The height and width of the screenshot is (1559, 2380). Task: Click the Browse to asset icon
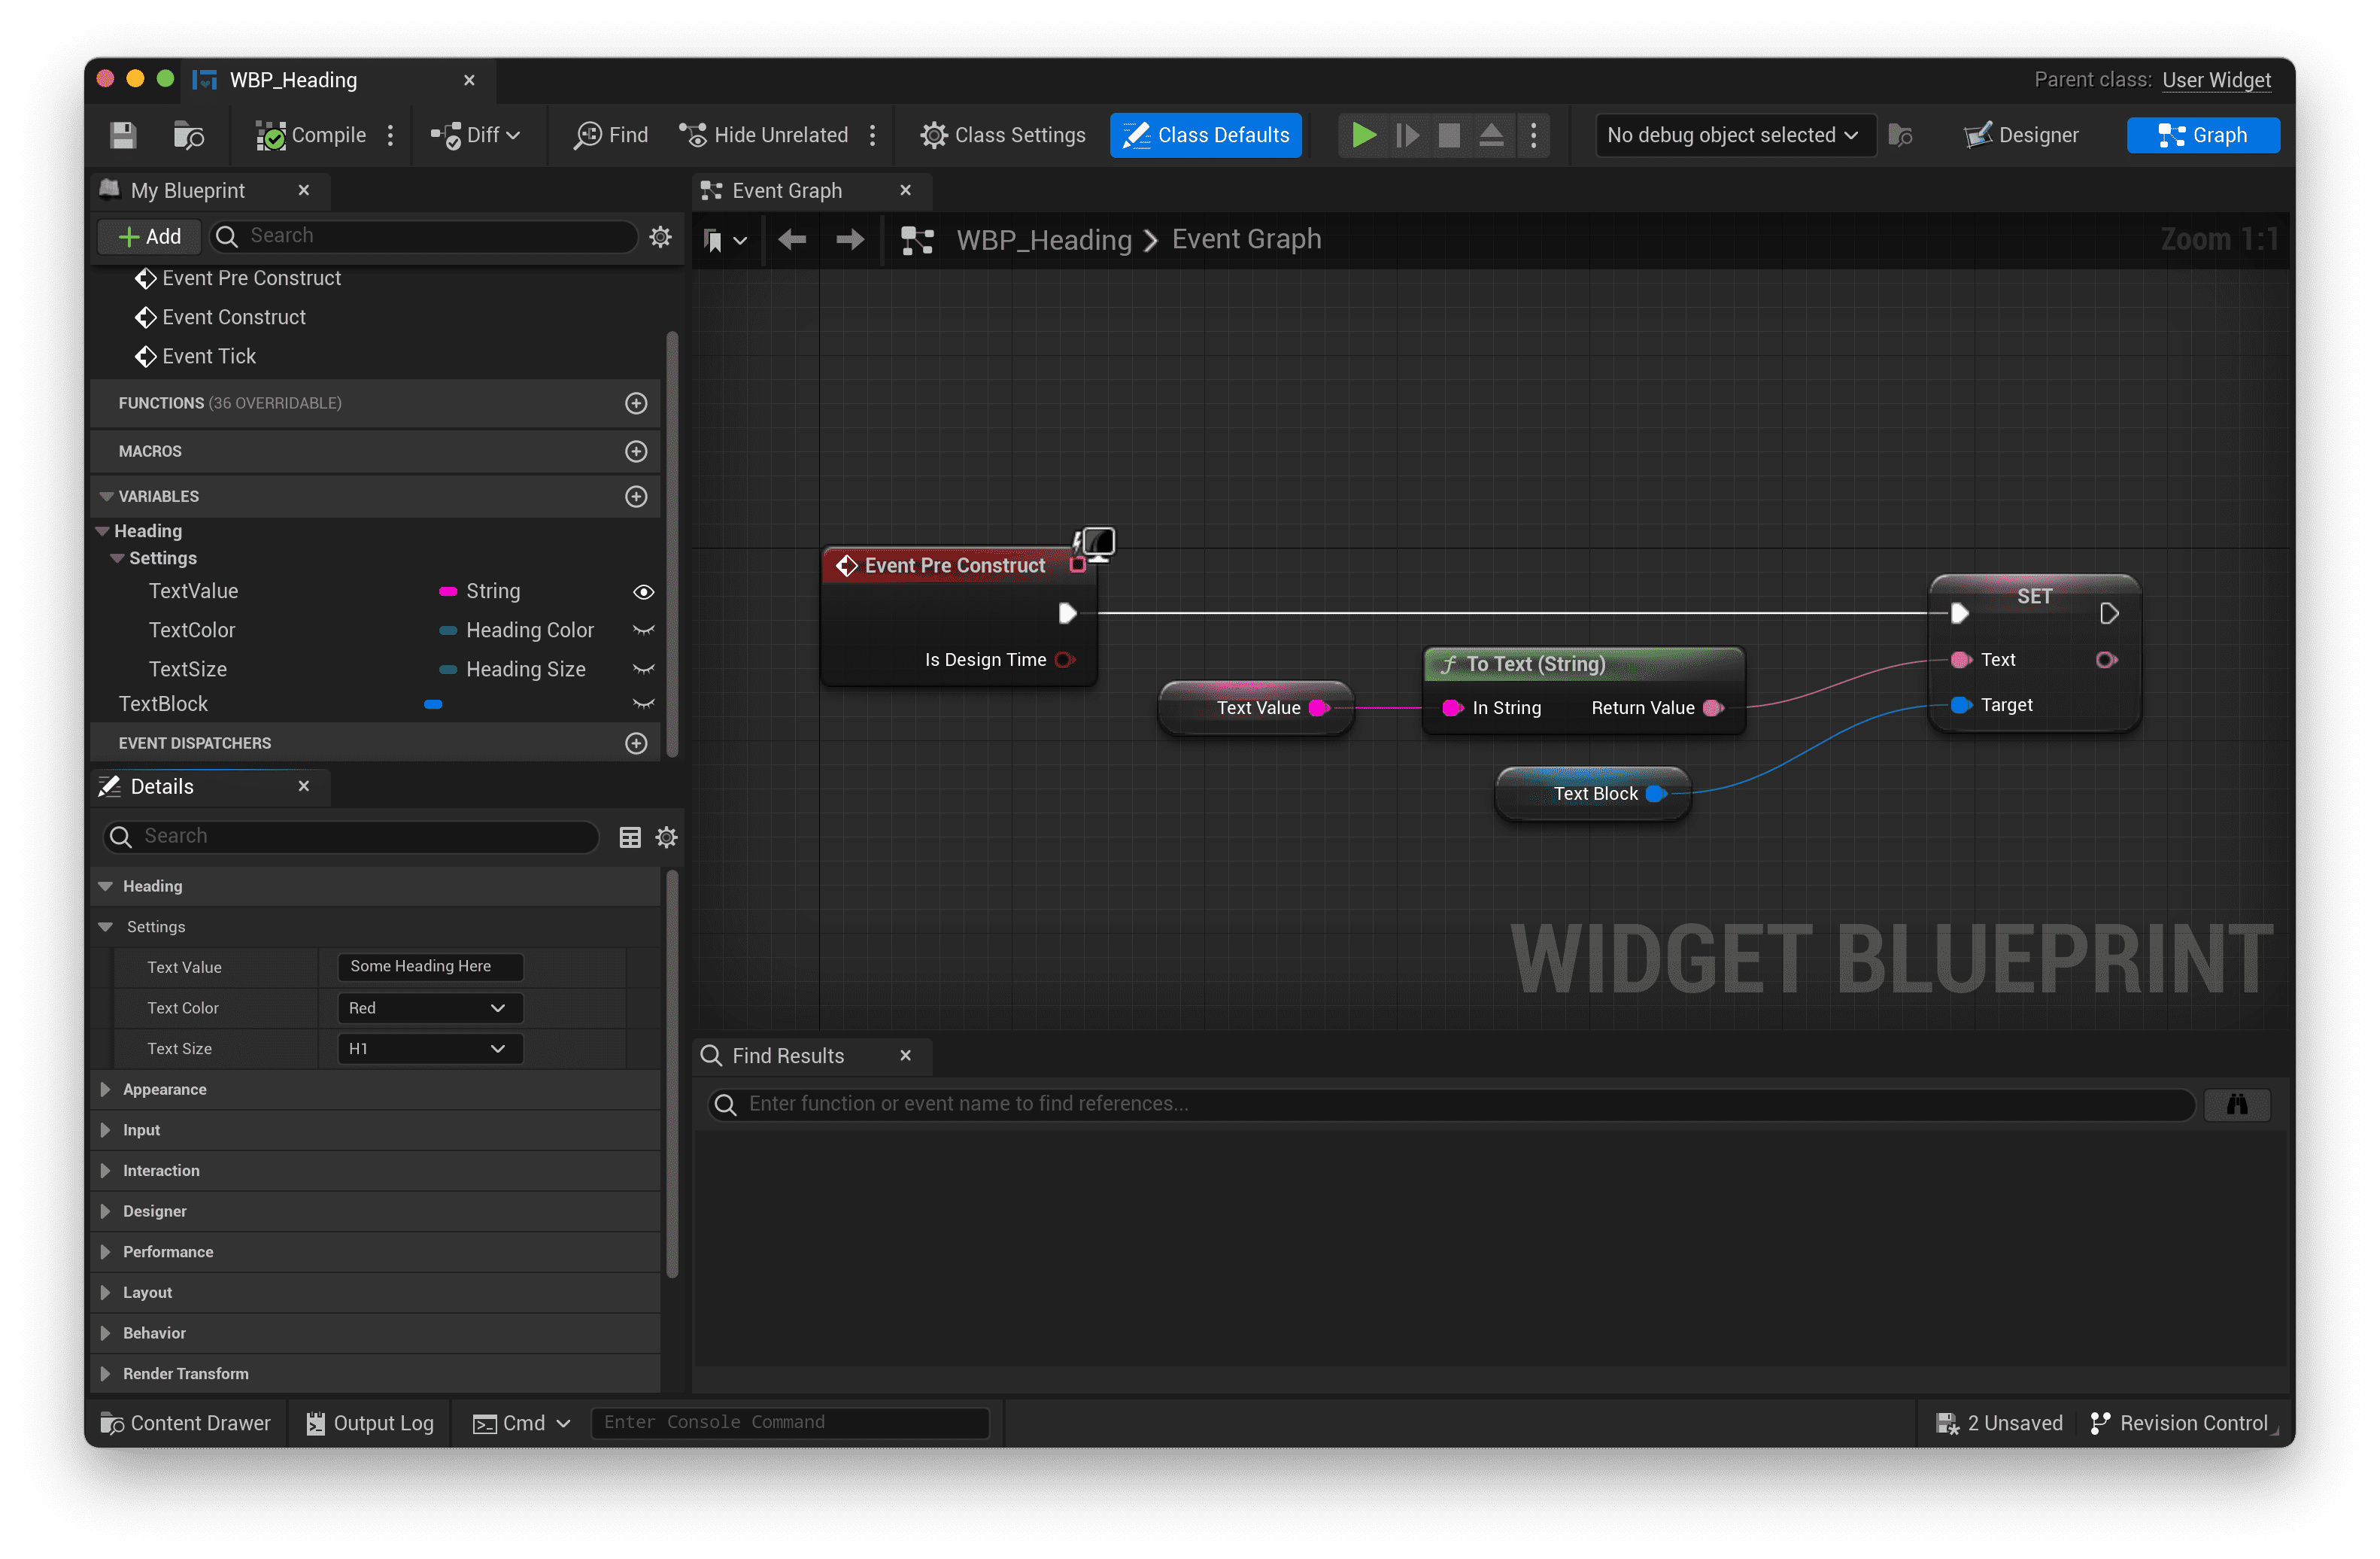click(x=188, y=135)
